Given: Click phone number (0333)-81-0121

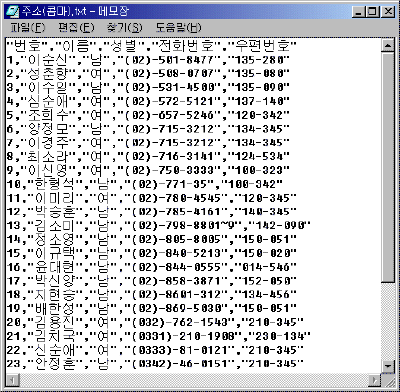Looking at the screenshot, I should [181, 350].
